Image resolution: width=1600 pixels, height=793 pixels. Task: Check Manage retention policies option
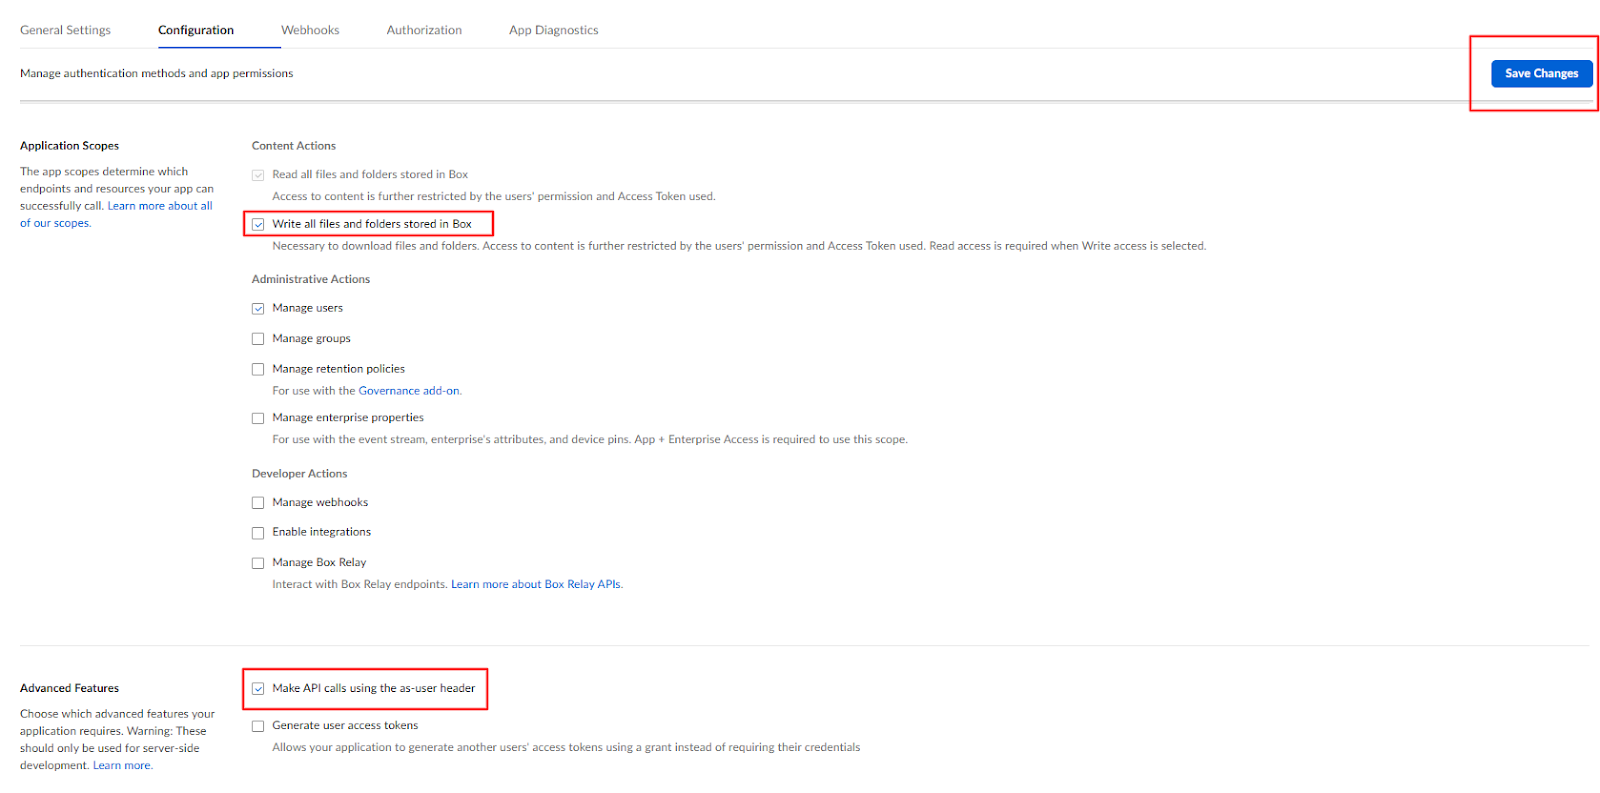coord(258,369)
